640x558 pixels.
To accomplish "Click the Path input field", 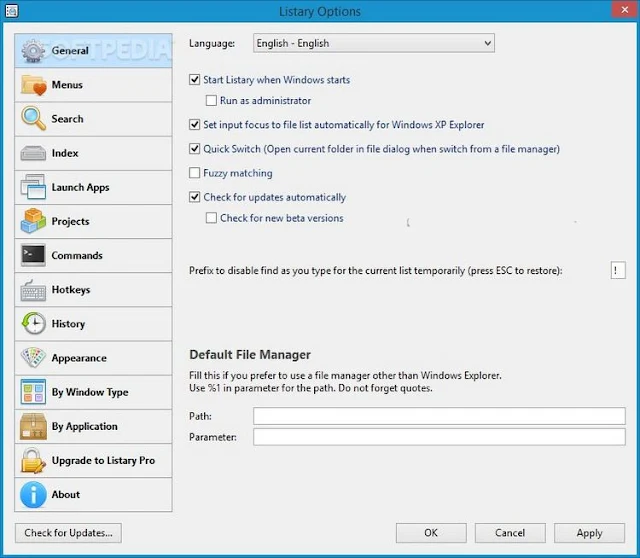I will 439,416.
